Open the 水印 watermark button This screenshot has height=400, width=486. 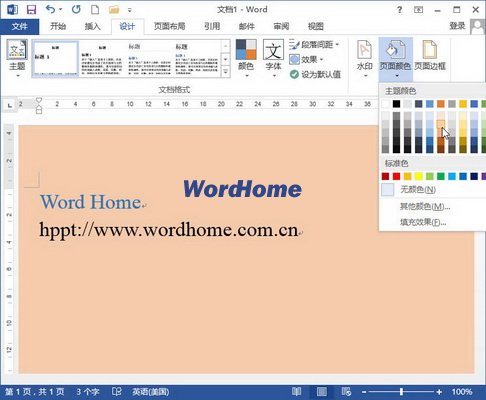(364, 59)
